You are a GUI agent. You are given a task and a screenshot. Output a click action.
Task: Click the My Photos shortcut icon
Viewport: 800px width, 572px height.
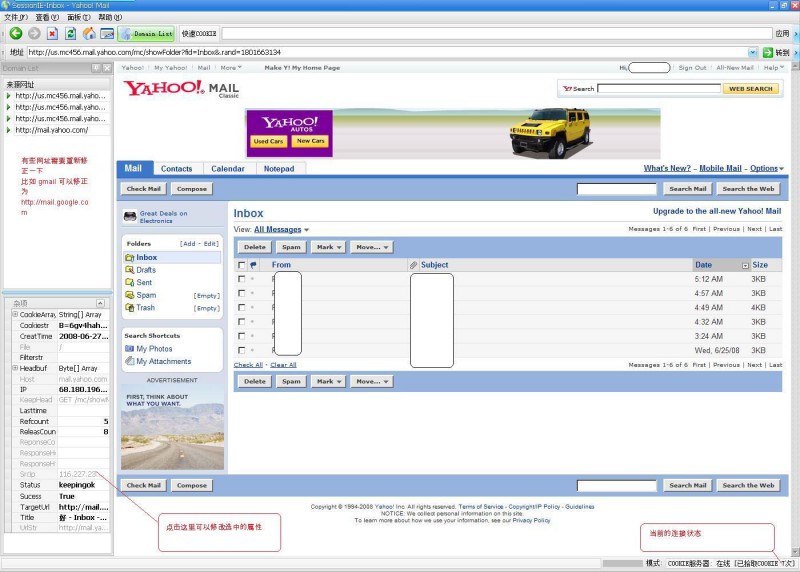pyautogui.click(x=130, y=349)
